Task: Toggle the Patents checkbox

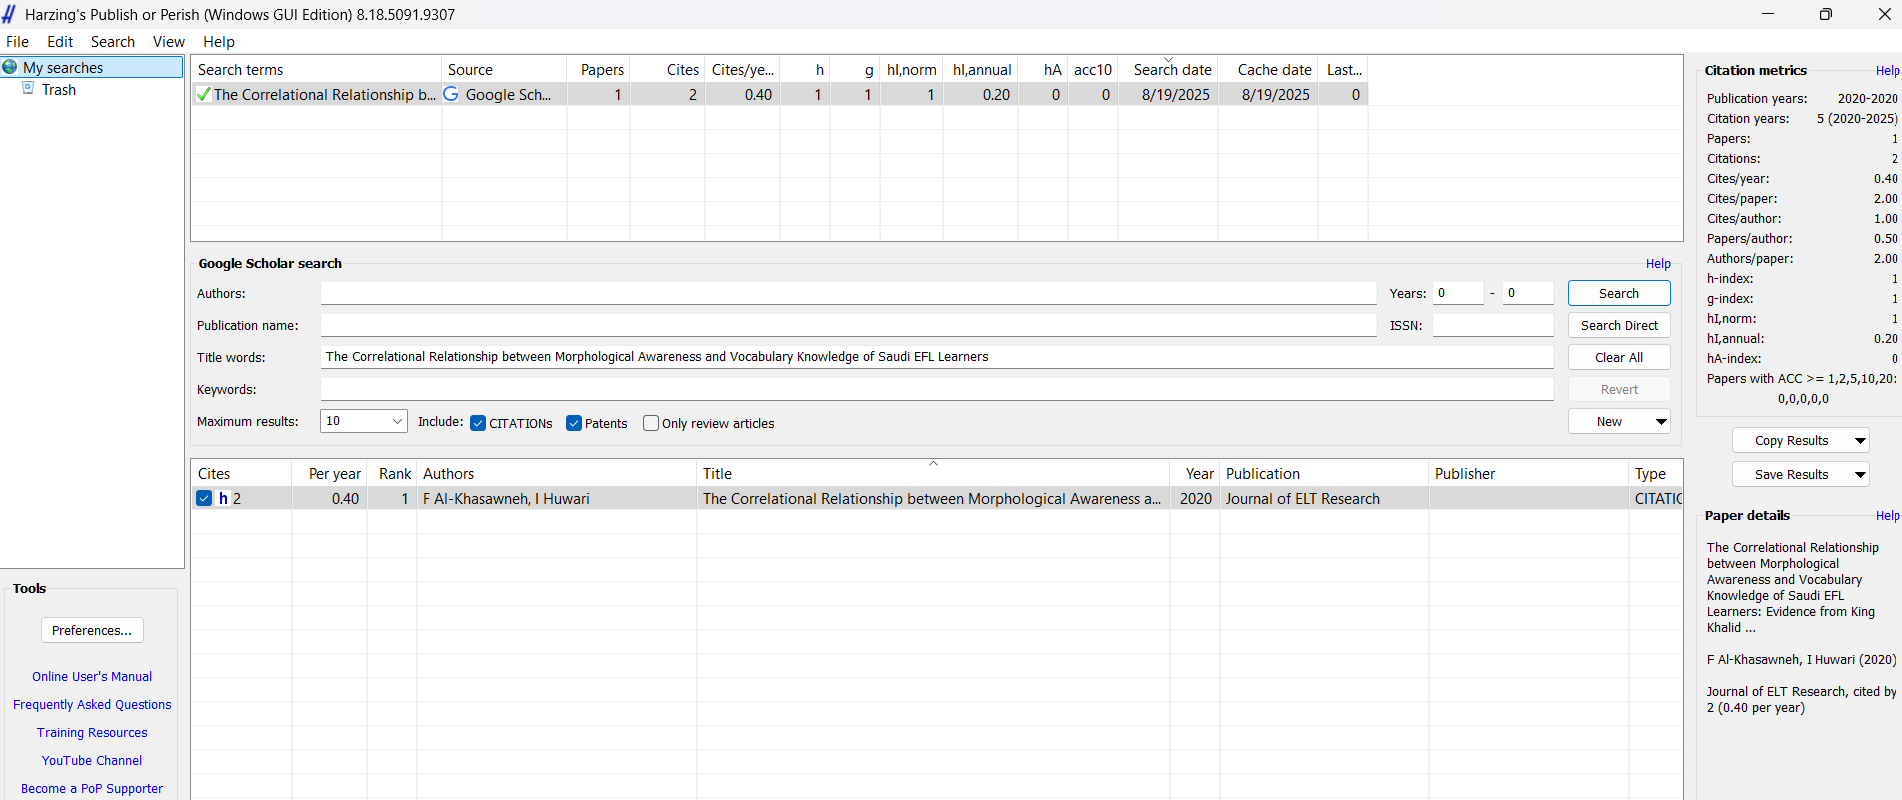Action: click(x=574, y=423)
